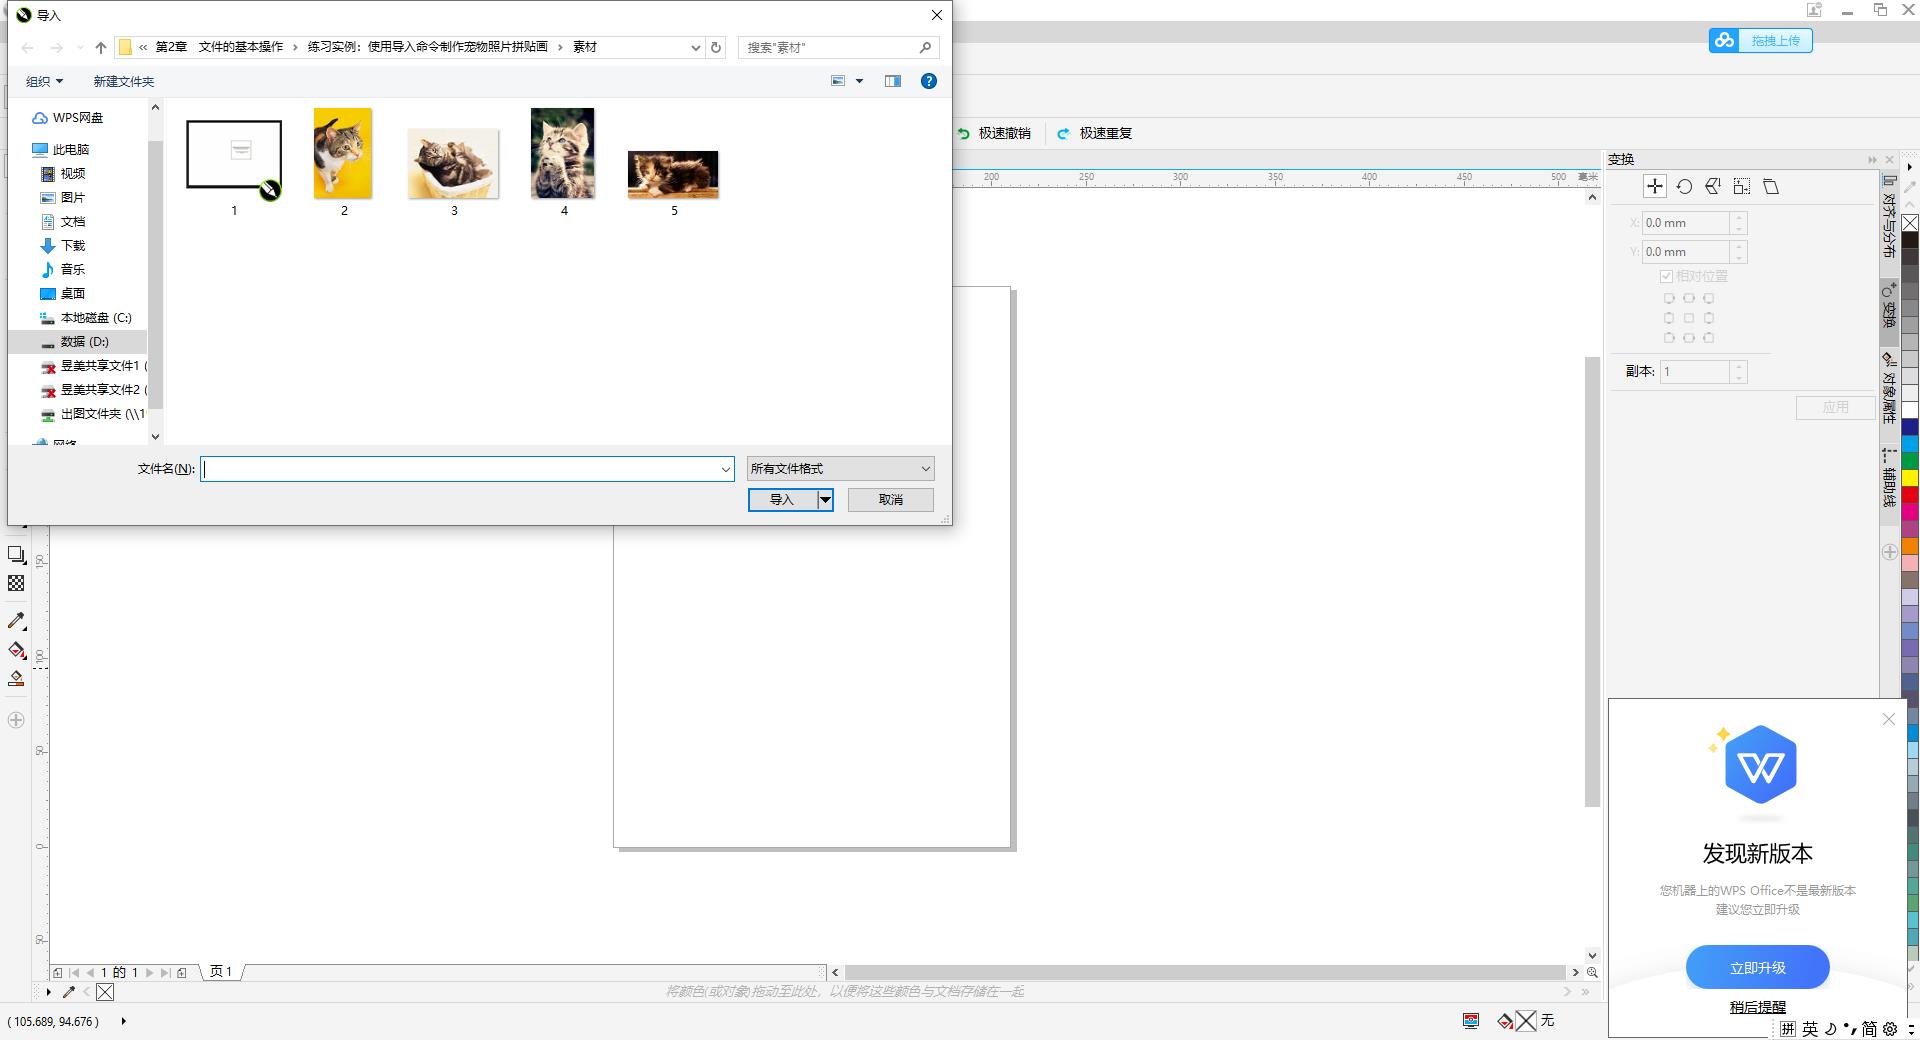Select the Skew transform icon
Image resolution: width=1920 pixels, height=1040 pixels.
pyautogui.click(x=1771, y=186)
